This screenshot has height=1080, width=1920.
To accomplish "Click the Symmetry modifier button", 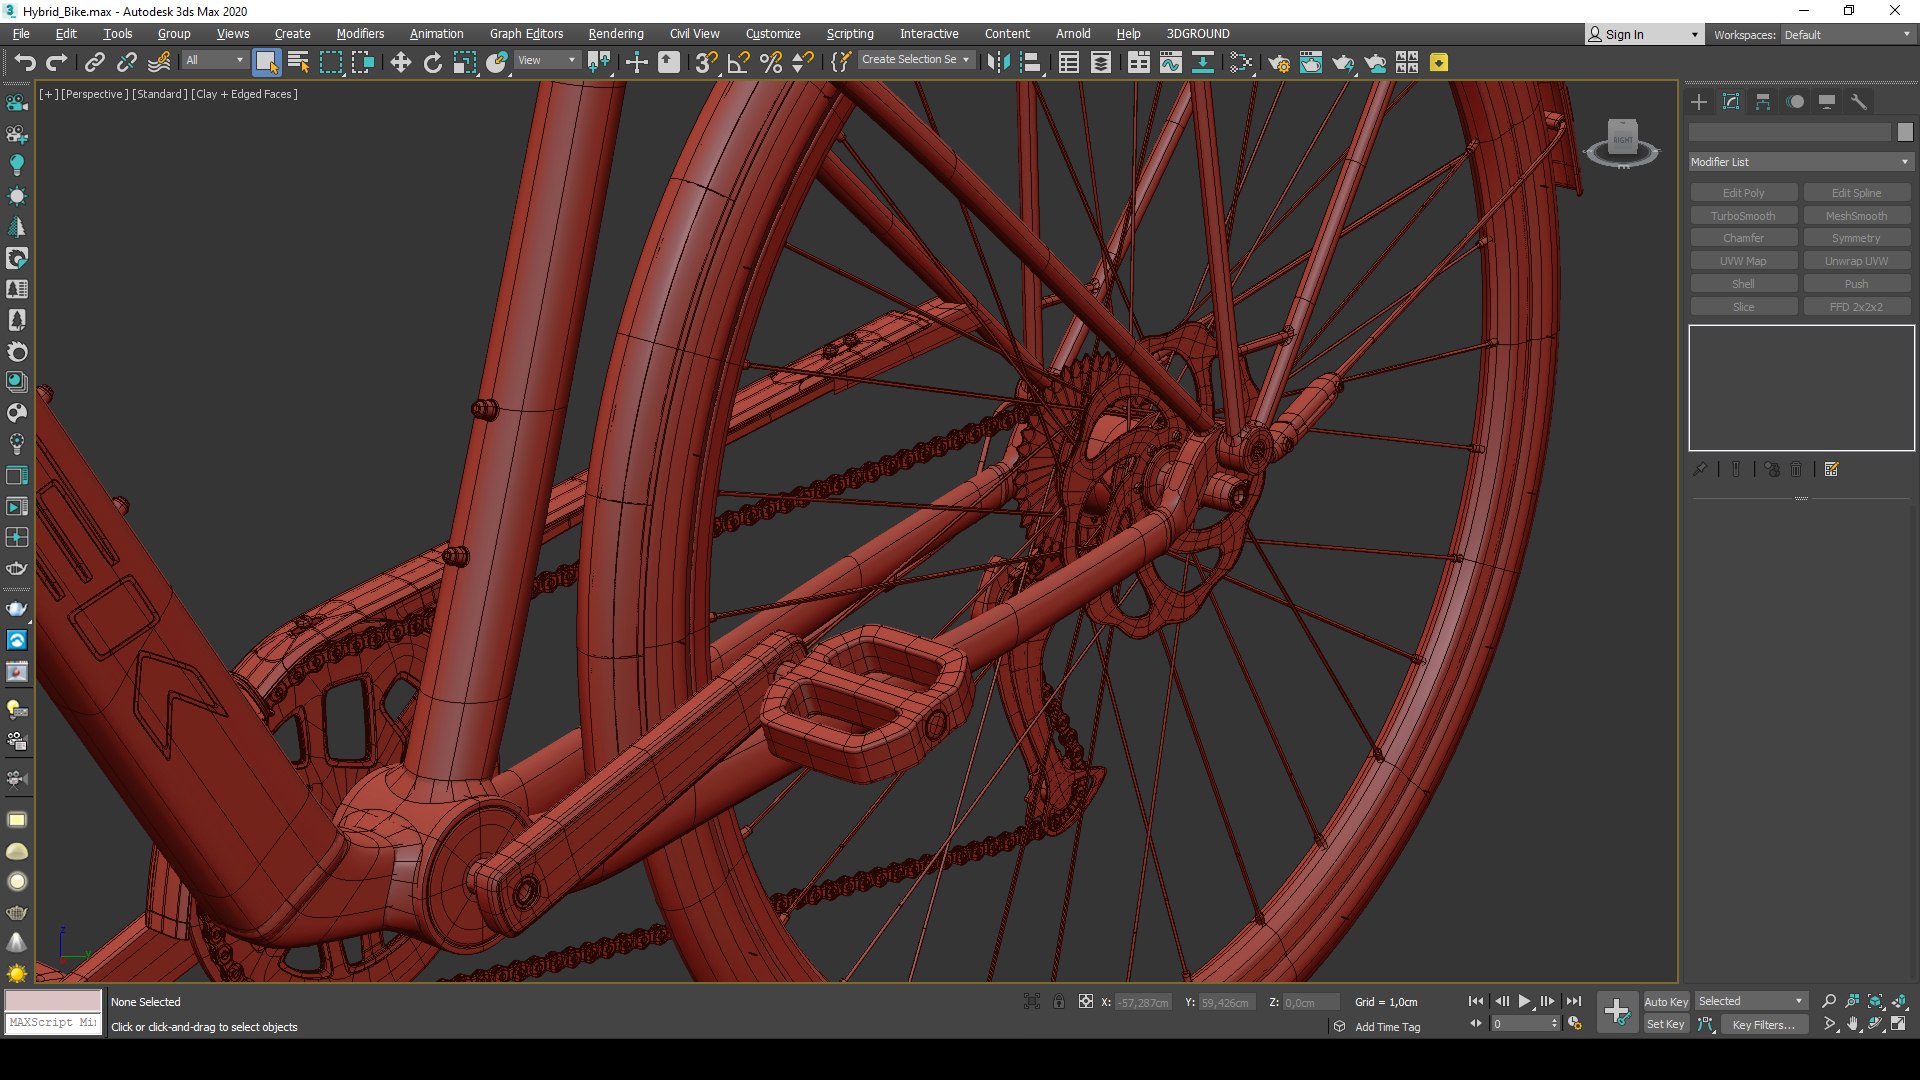I will pyautogui.click(x=1857, y=238).
